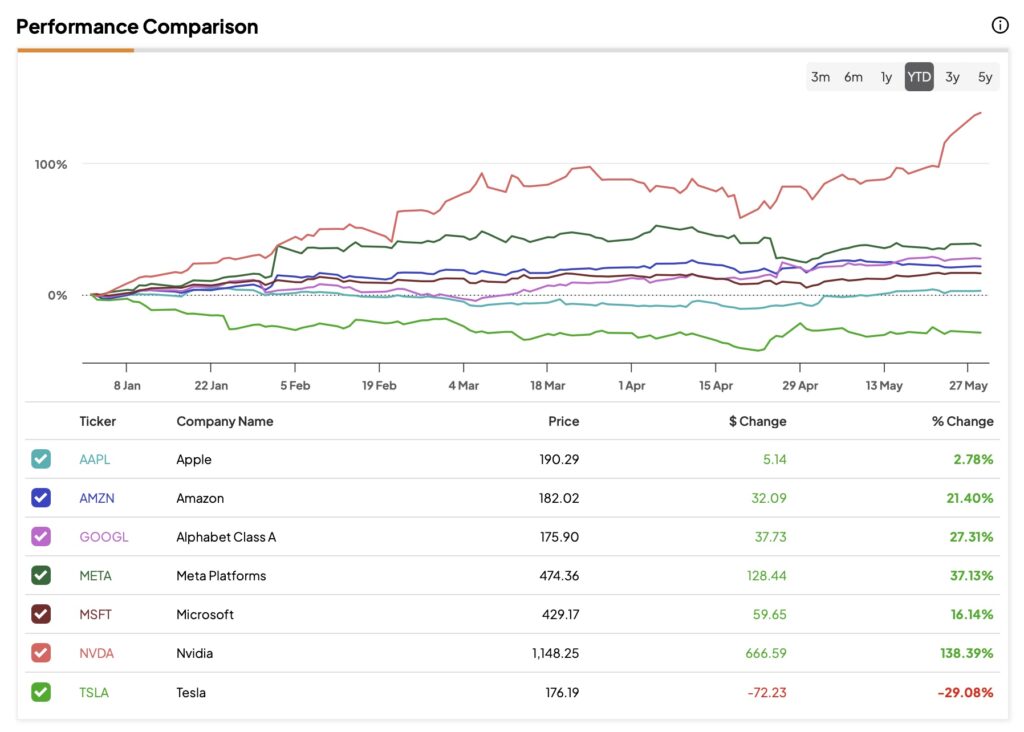Uncheck the META checkbox
1024x732 pixels.
coord(40,575)
